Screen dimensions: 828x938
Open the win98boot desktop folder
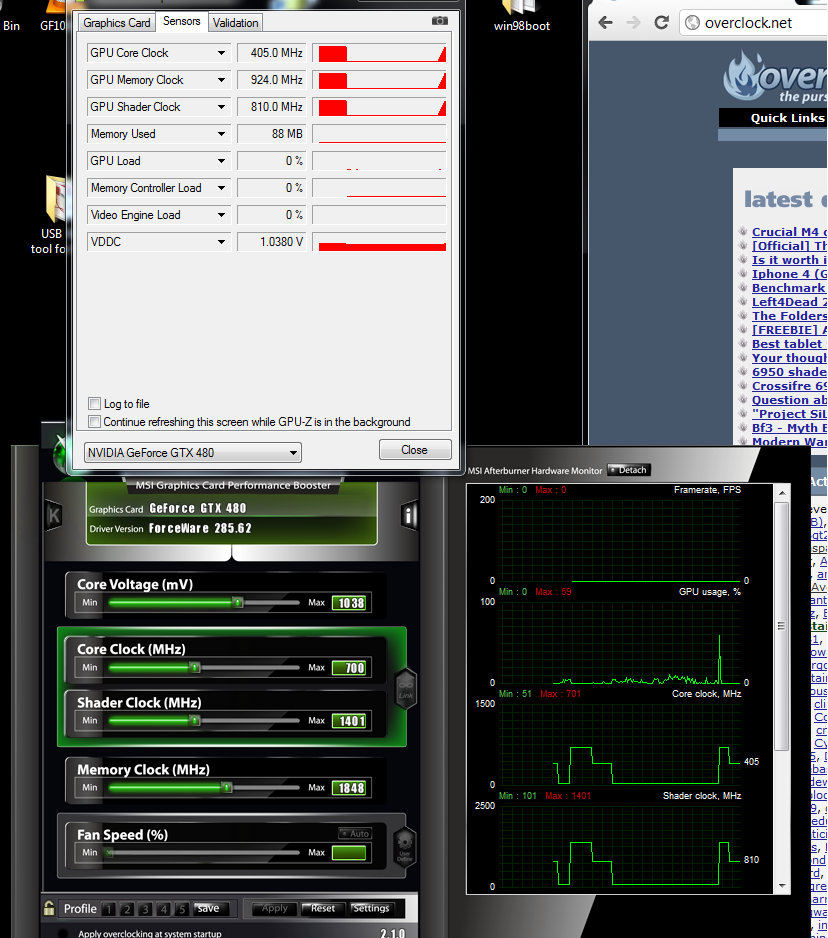522,16
